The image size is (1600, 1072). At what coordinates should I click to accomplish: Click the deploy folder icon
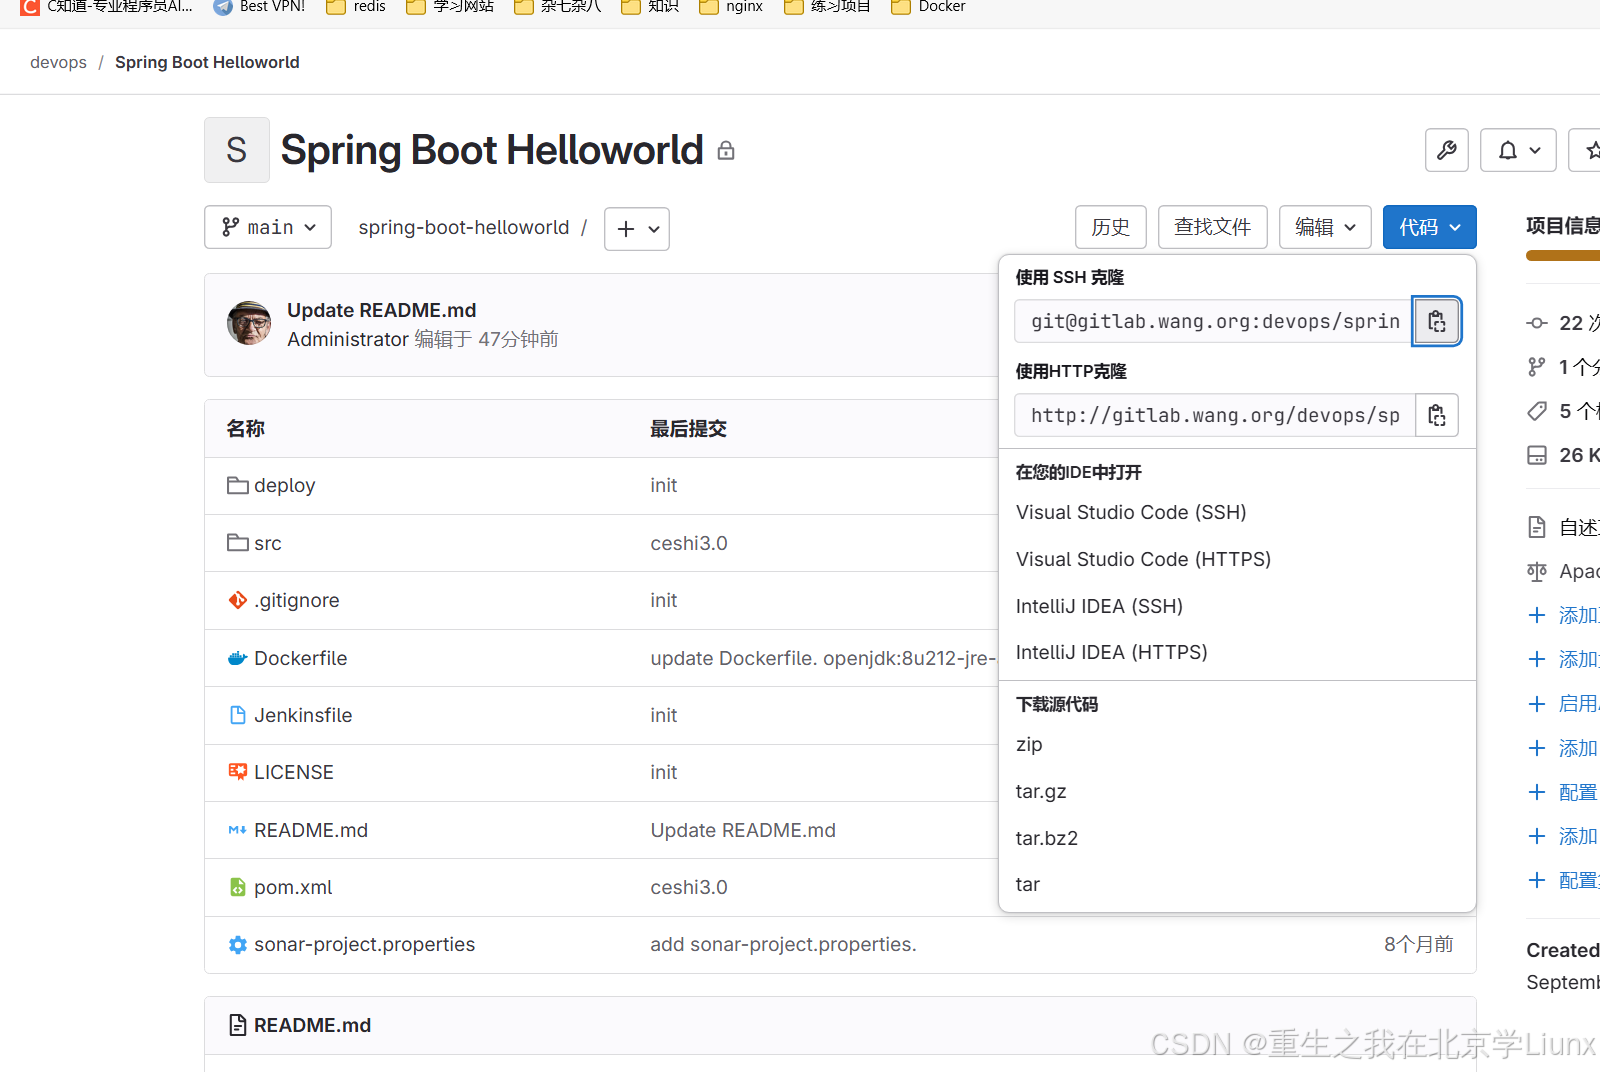point(238,485)
